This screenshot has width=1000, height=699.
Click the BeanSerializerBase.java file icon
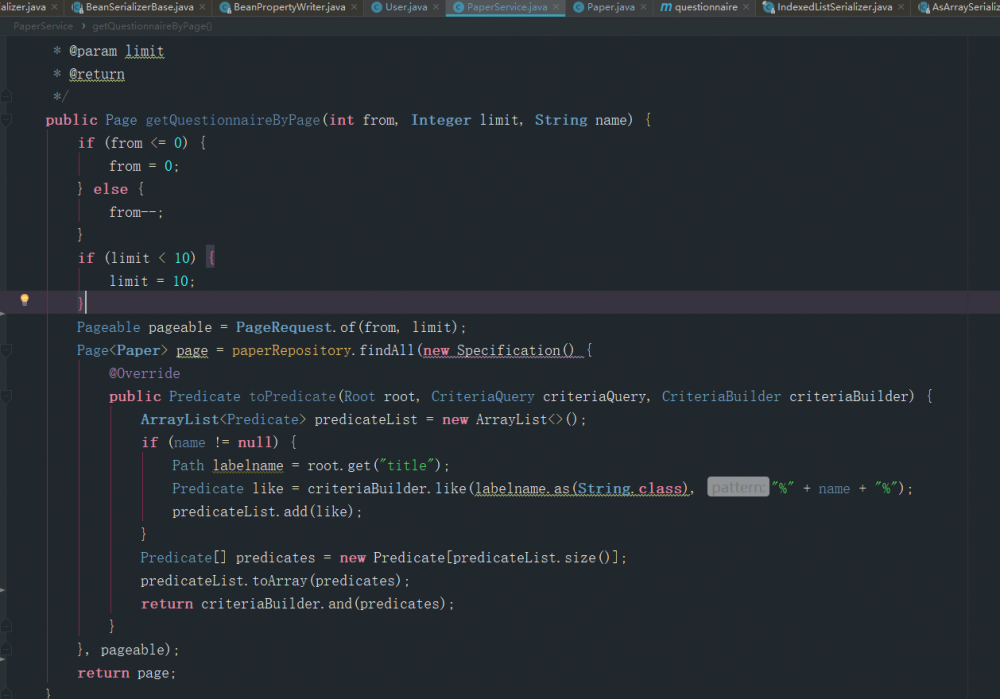(x=77, y=7)
